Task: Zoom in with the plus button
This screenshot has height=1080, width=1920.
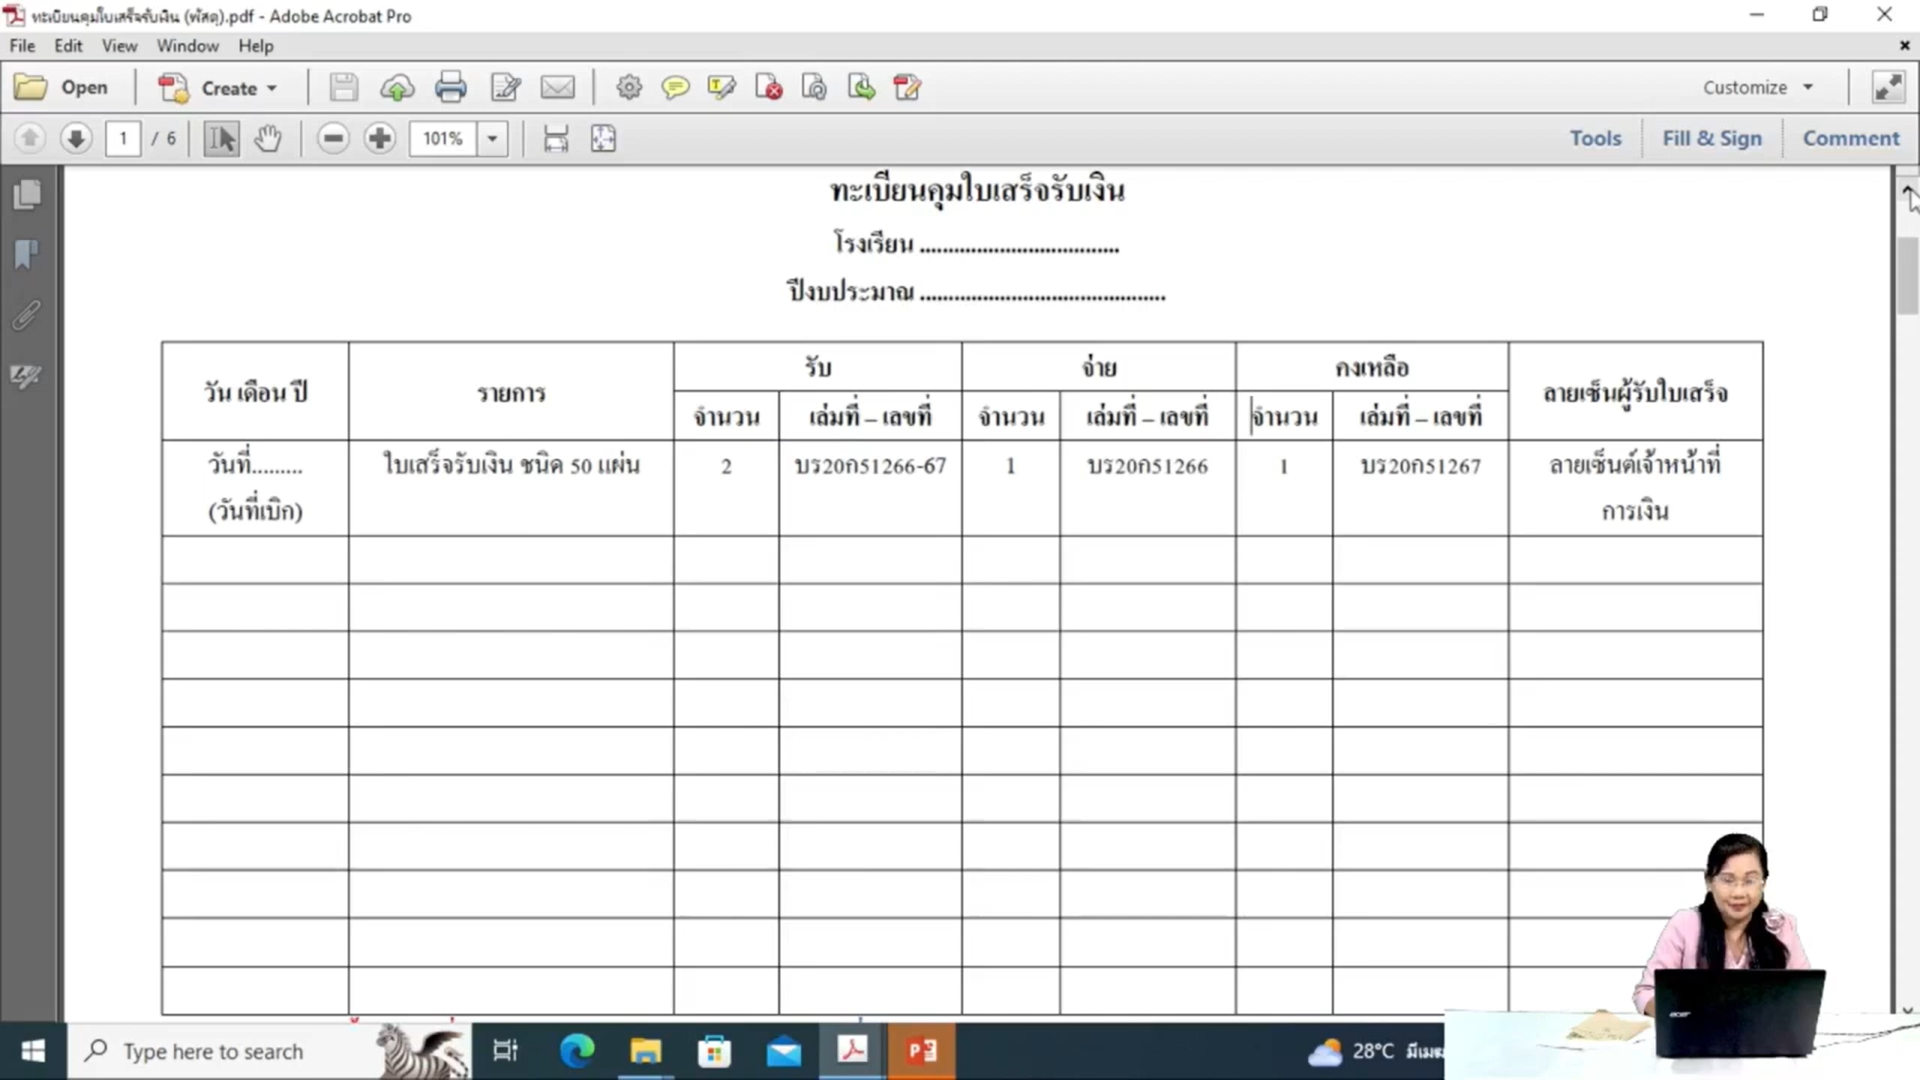Action: [x=379, y=138]
